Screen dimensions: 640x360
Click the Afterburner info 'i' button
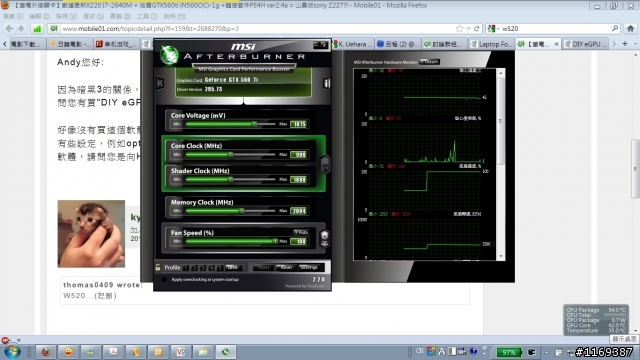tap(327, 83)
